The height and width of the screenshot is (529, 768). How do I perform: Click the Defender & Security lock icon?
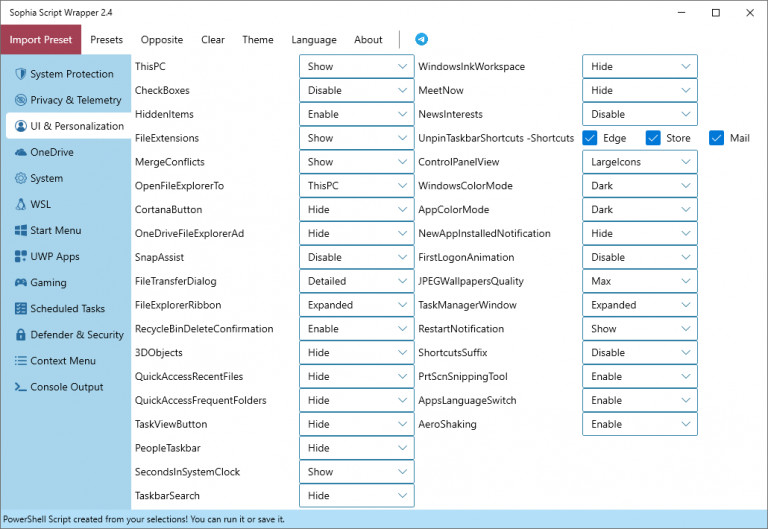click(21, 335)
